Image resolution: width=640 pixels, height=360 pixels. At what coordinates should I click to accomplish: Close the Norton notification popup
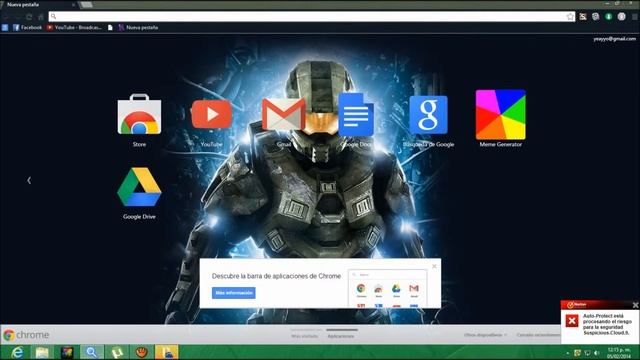tap(635, 305)
